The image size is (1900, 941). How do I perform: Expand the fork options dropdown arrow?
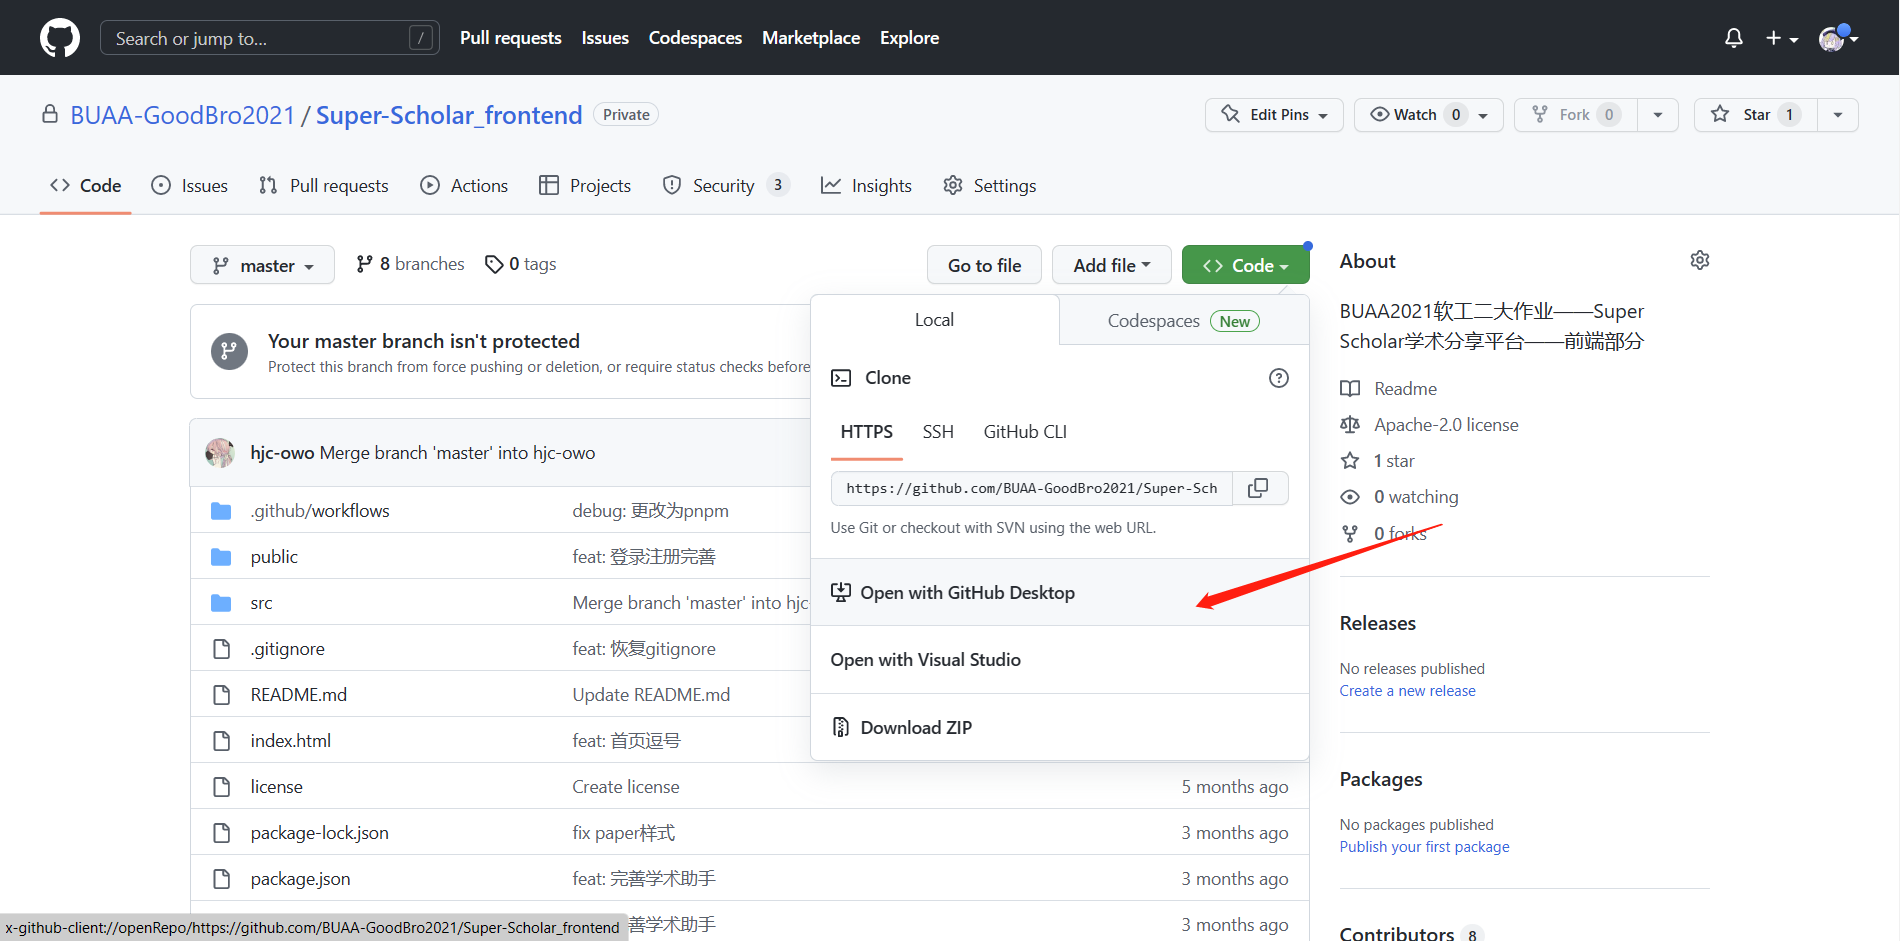pyautogui.click(x=1658, y=115)
